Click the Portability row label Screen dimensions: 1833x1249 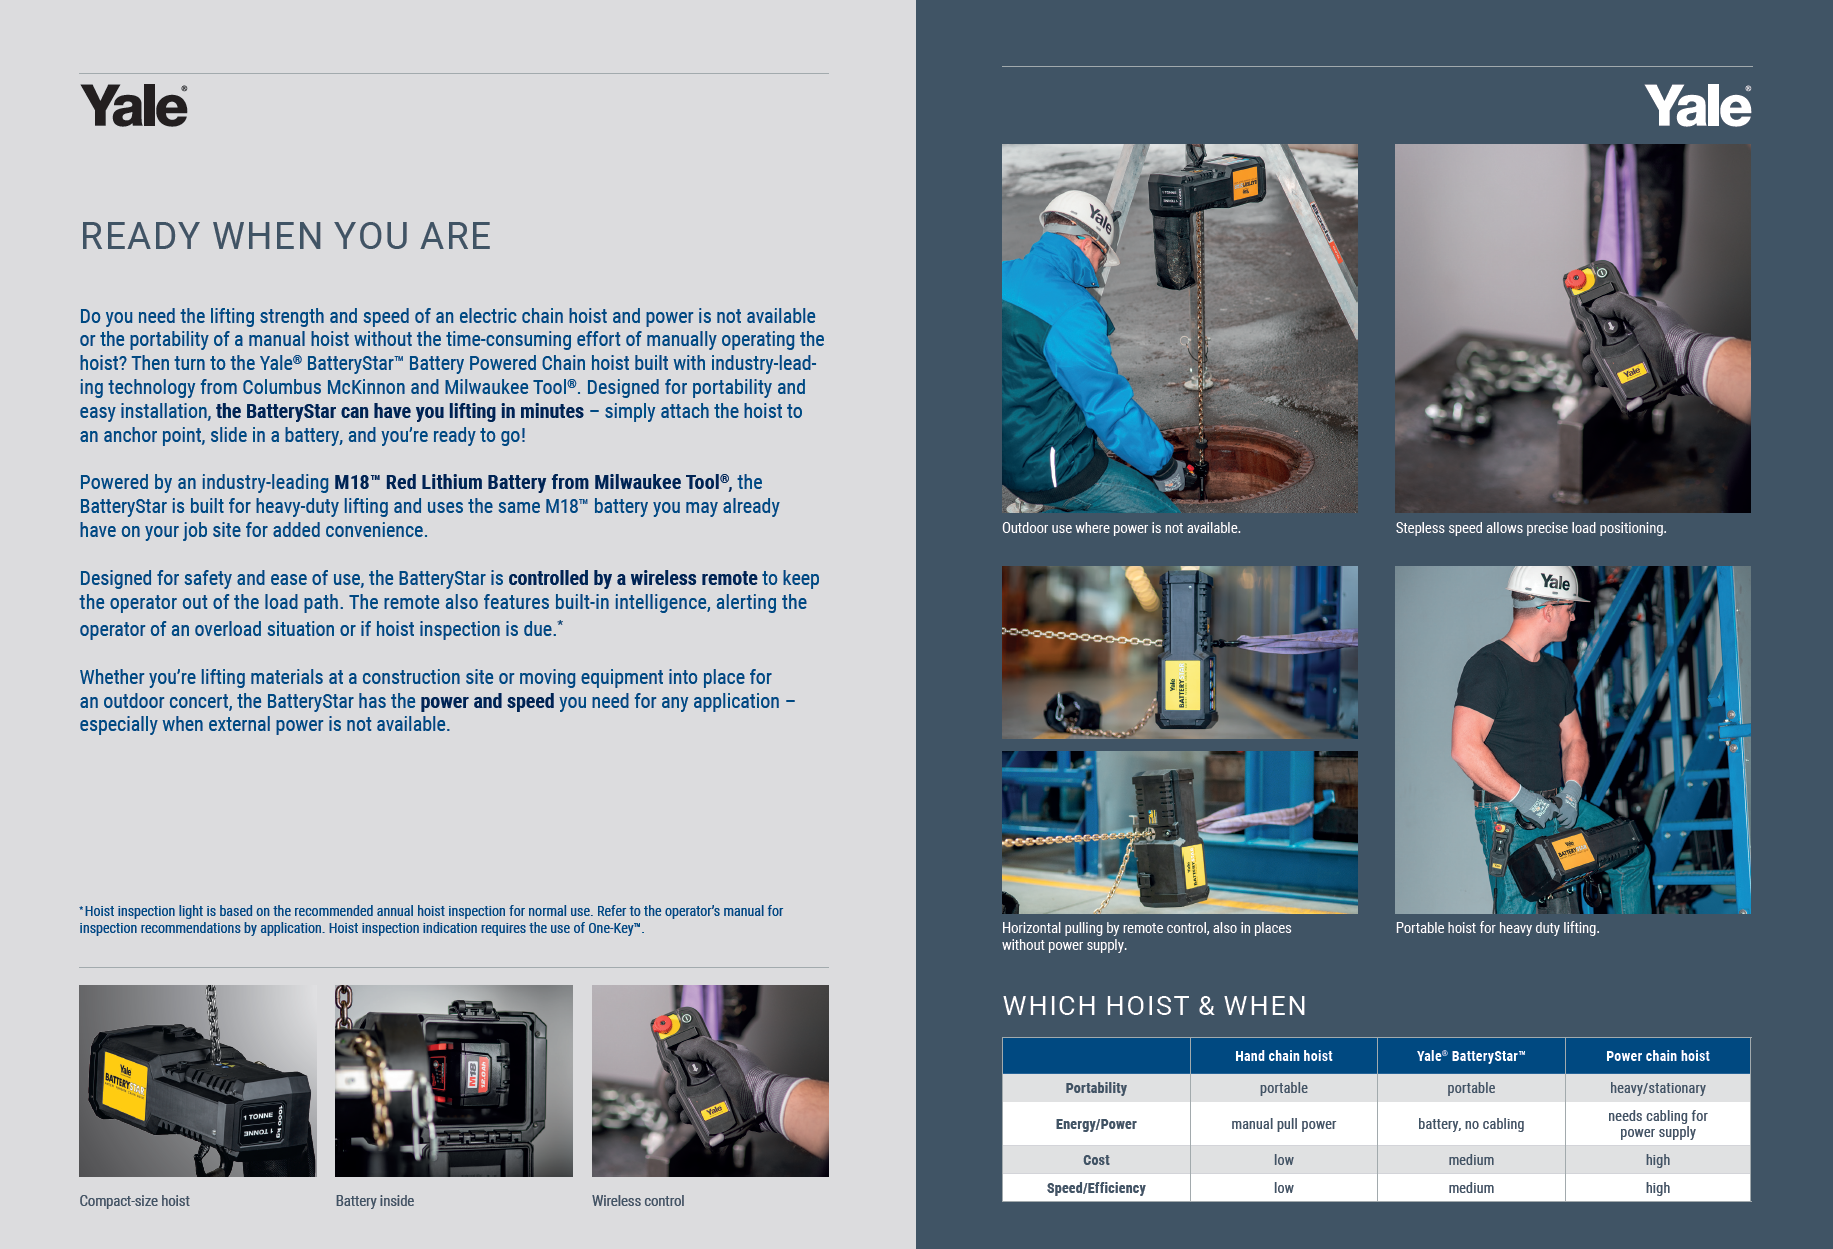pos(1096,1088)
